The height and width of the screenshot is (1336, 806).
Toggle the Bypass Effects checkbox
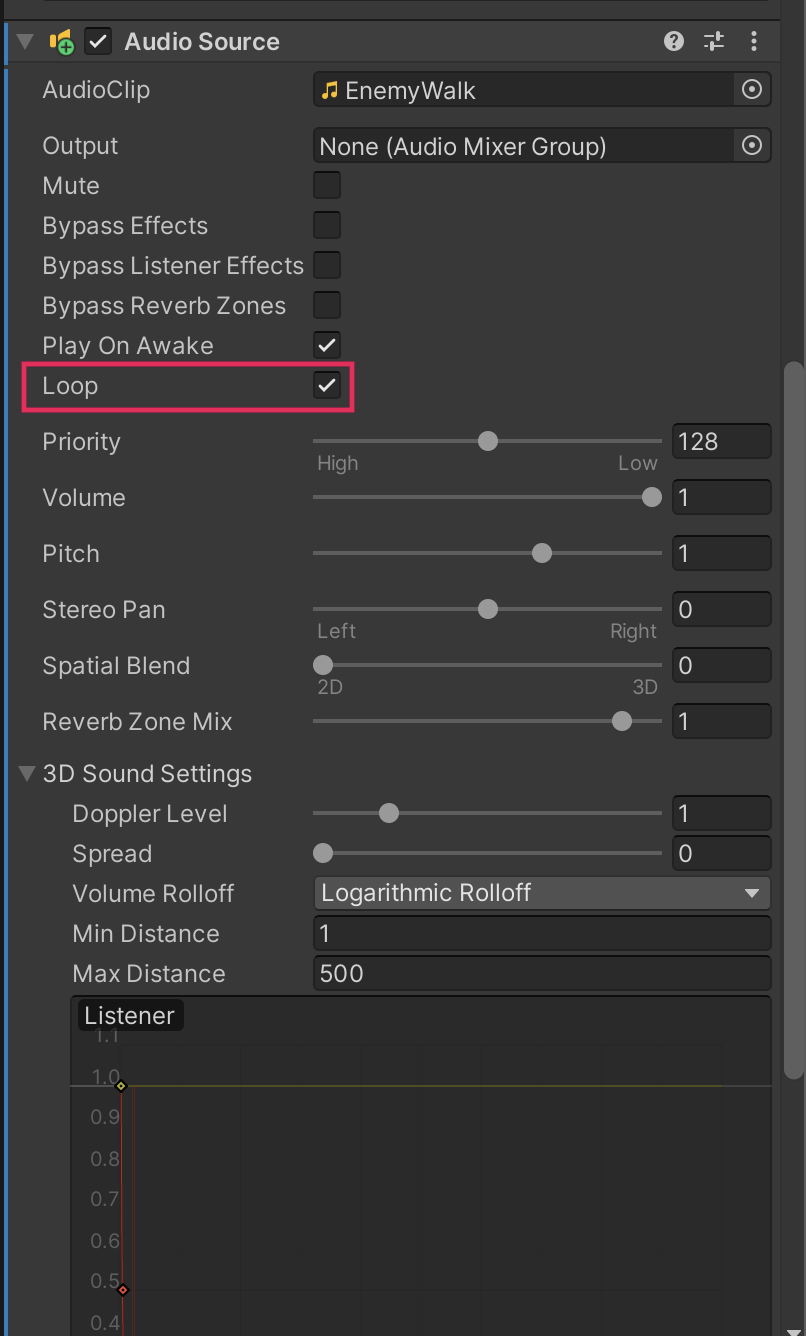(x=327, y=226)
